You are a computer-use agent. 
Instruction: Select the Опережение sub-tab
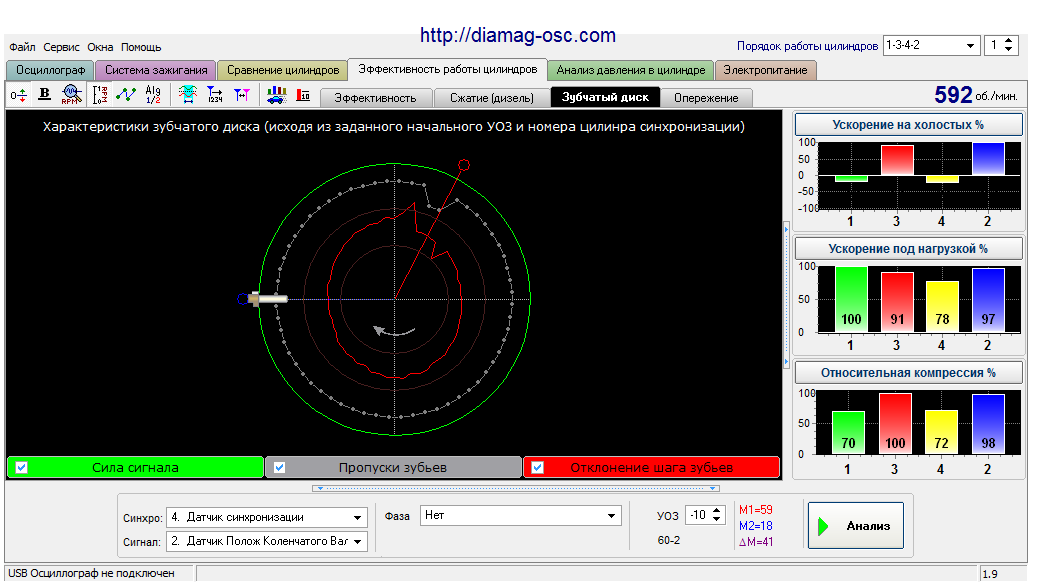pos(706,98)
